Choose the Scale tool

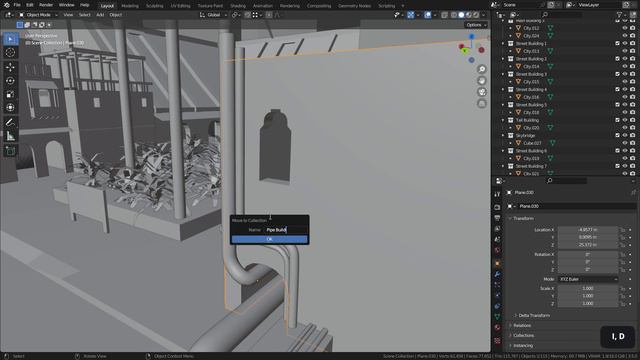pos(11,94)
